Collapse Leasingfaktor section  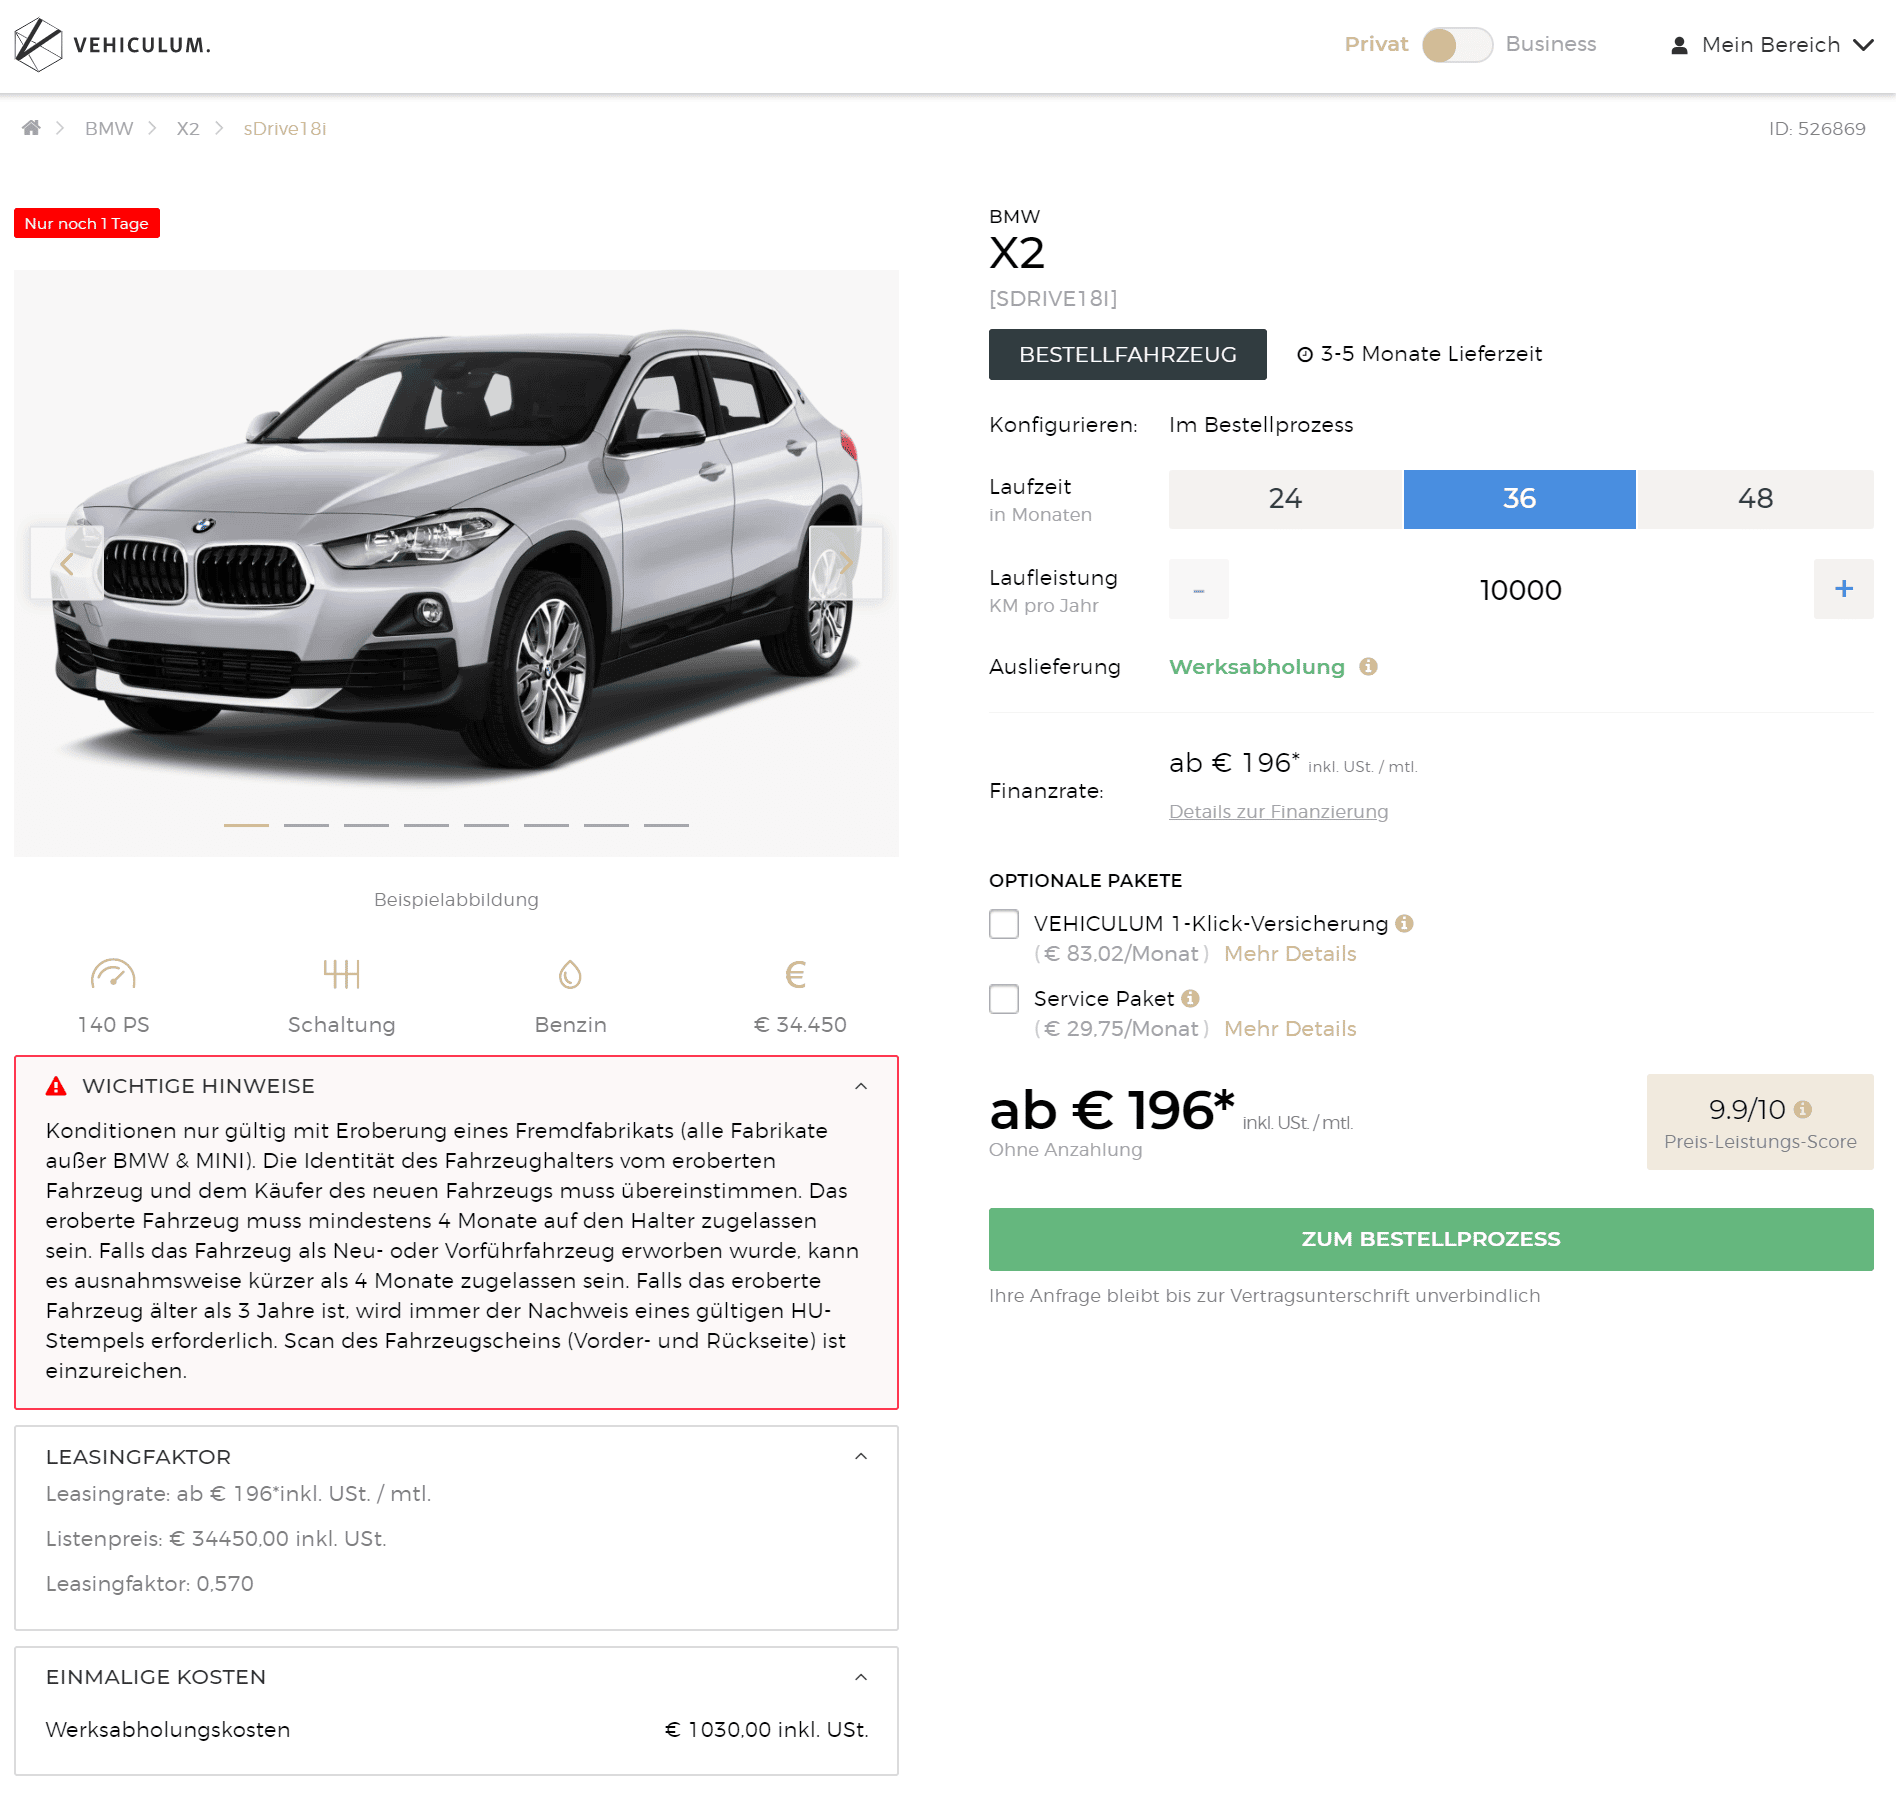[861, 1456]
